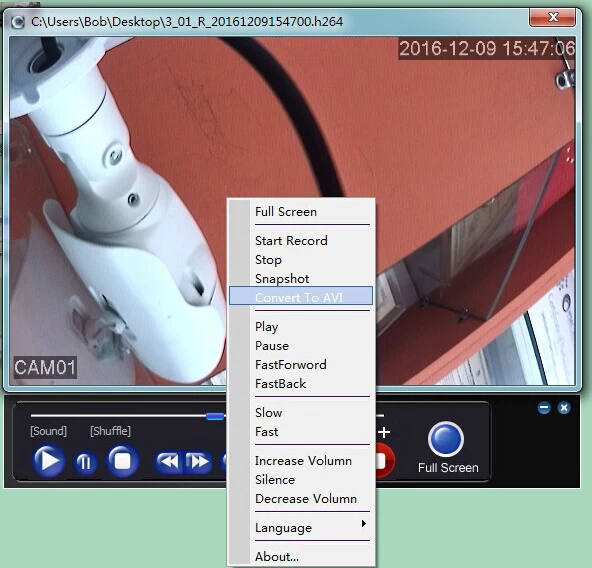This screenshot has width=592, height=568.
Task: Click the red record button
Action: pos(385,461)
